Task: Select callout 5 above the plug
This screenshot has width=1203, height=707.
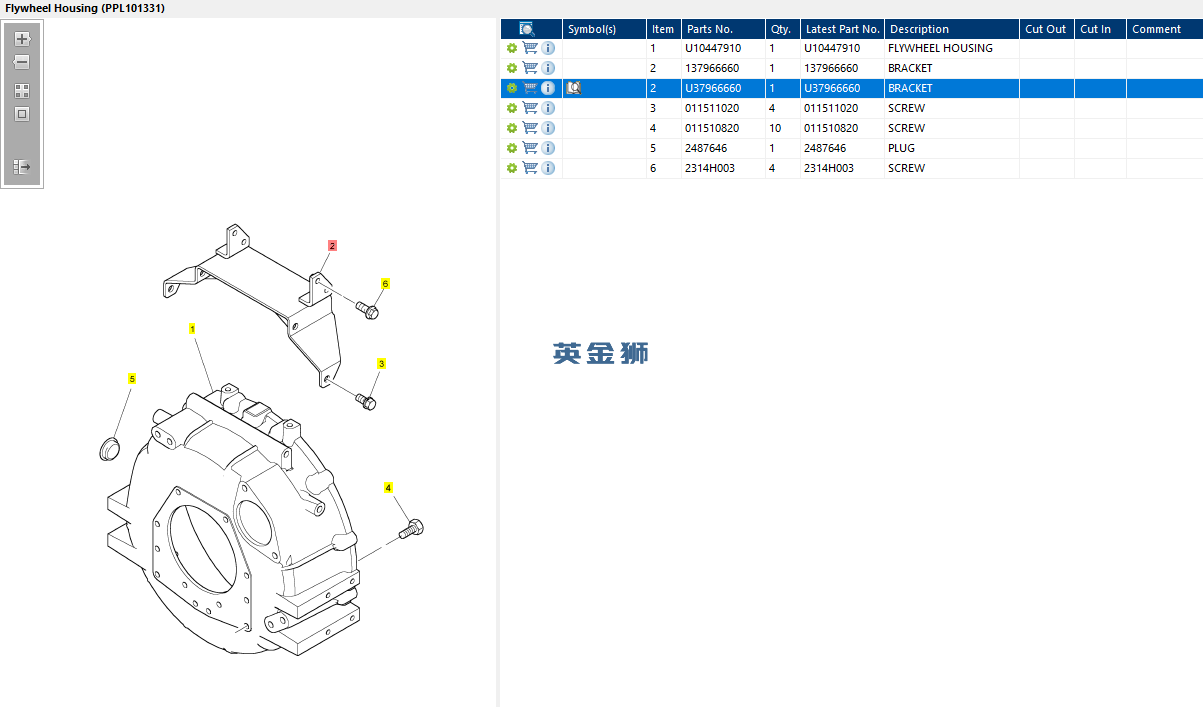Action: pyautogui.click(x=131, y=379)
